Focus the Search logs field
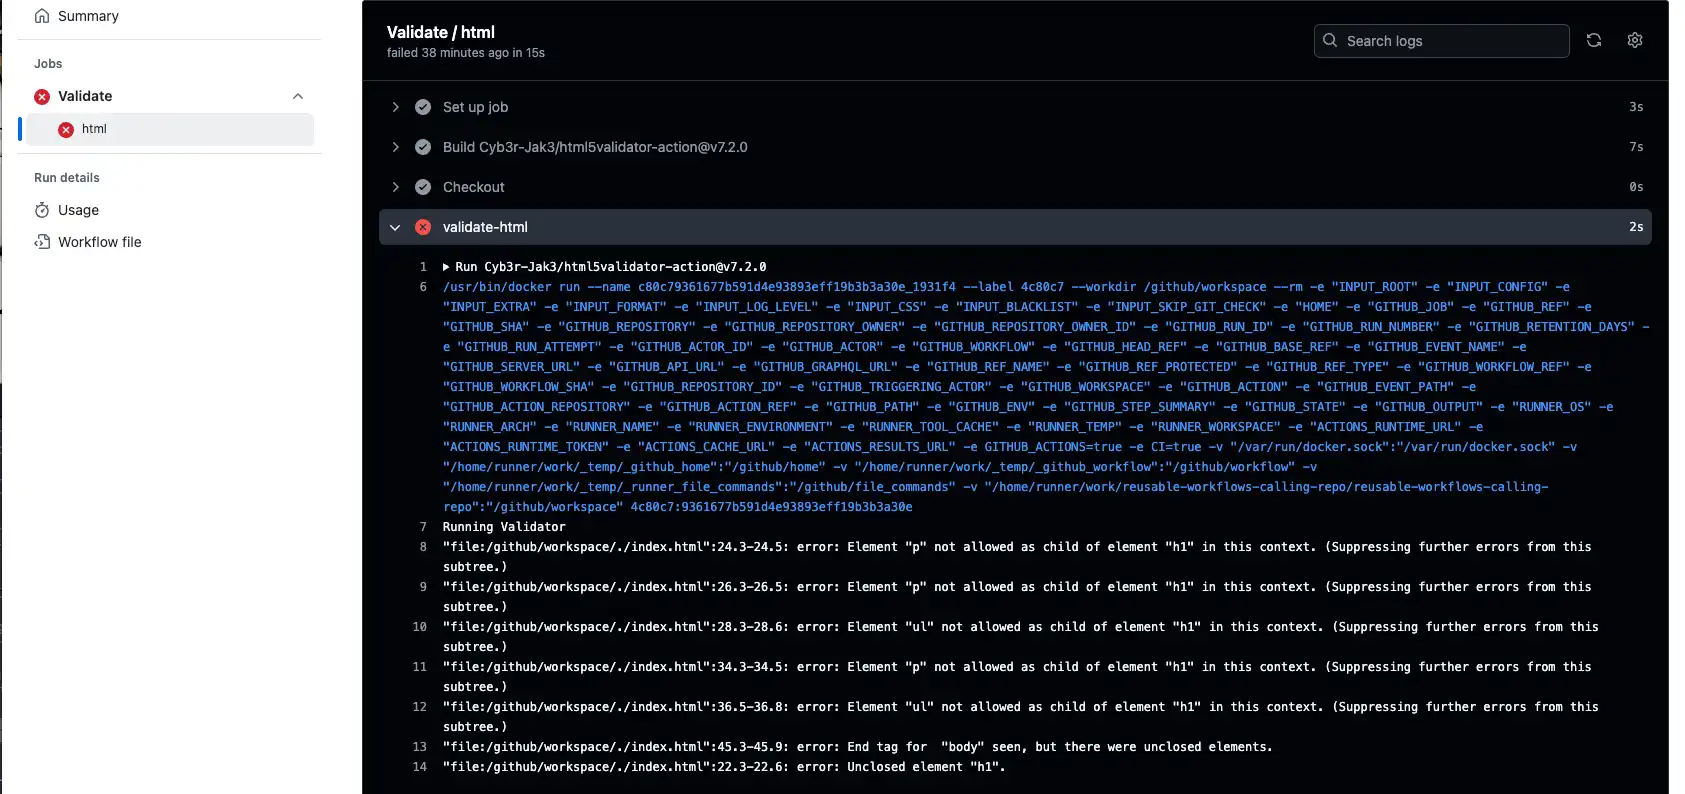The width and height of the screenshot is (1685, 794). click(1441, 41)
